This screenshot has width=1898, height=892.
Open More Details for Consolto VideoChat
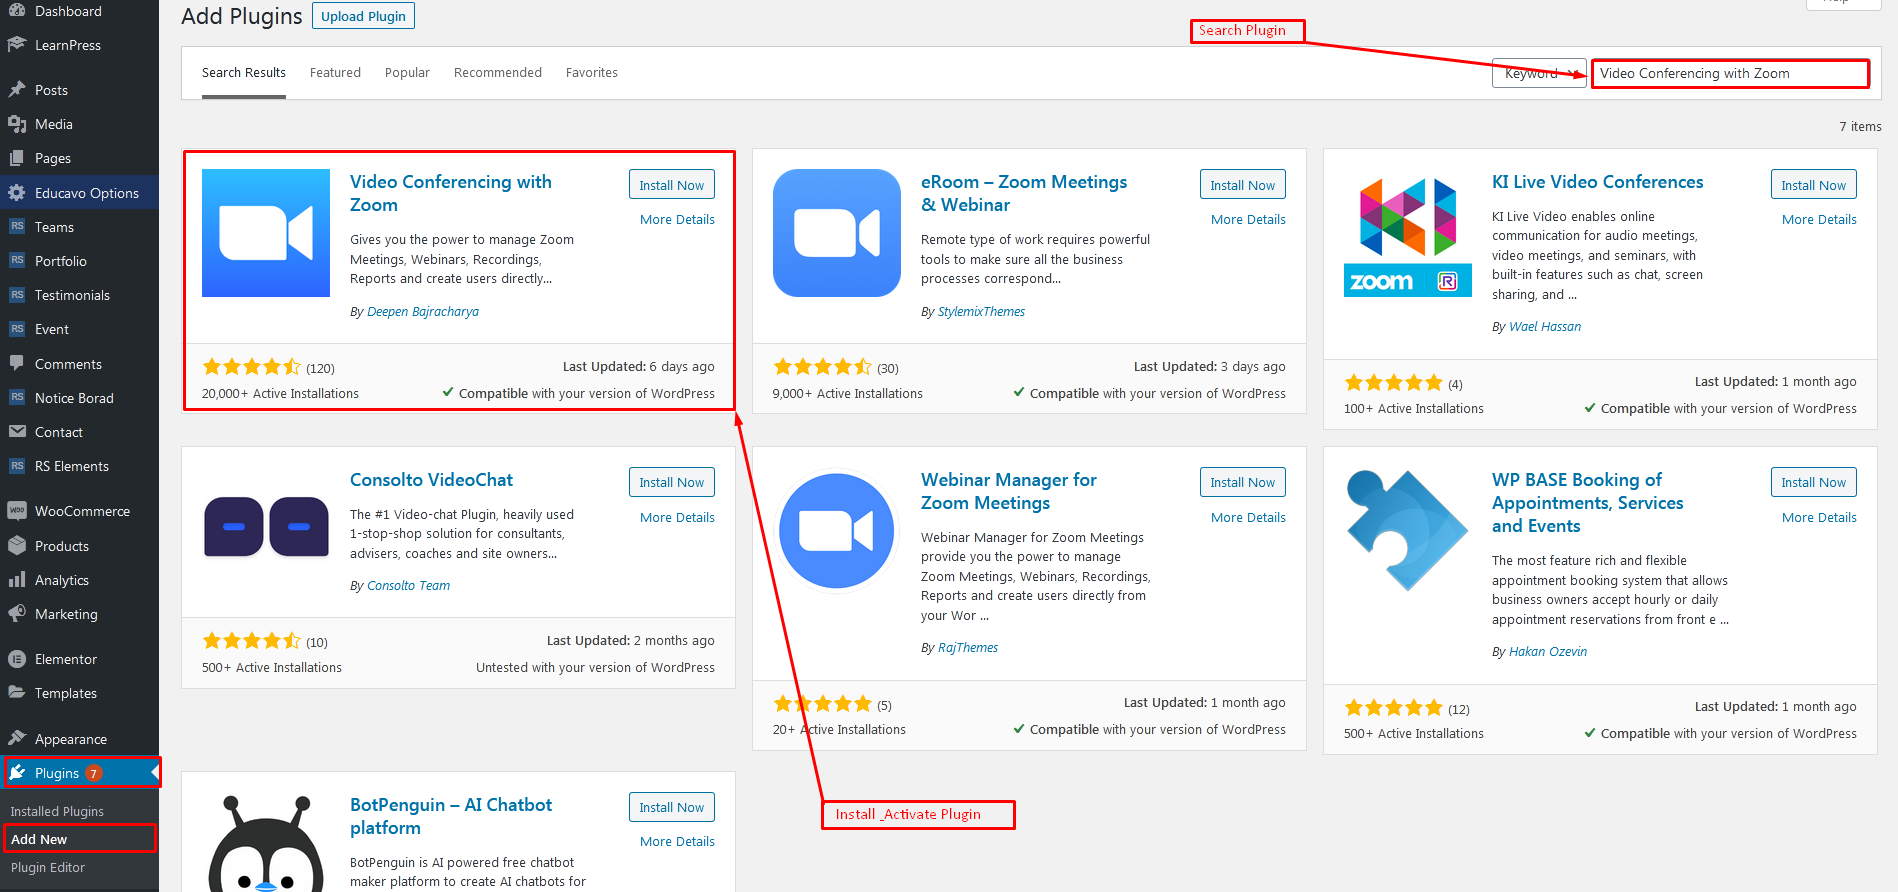(x=677, y=518)
